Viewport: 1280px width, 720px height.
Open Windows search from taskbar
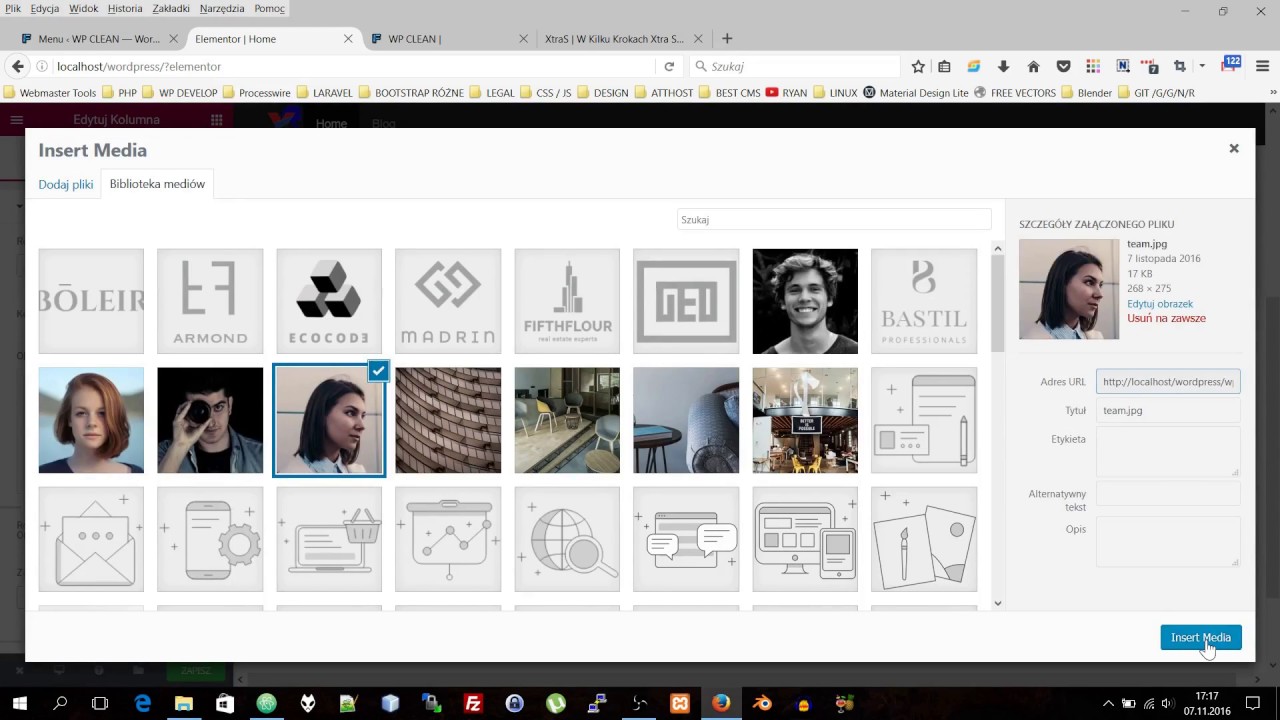(60, 703)
